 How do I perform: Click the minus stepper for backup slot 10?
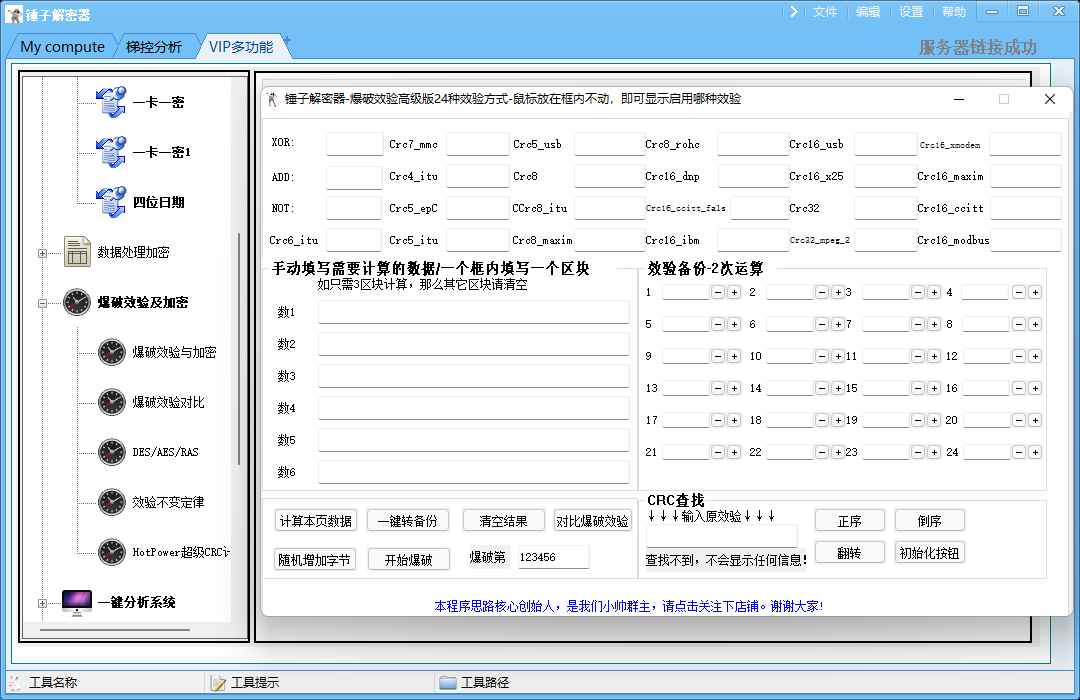click(x=822, y=356)
